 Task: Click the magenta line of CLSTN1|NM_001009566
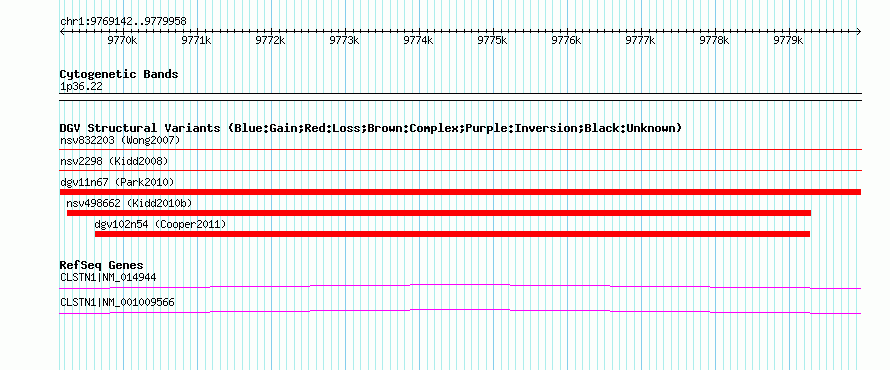[460, 311]
